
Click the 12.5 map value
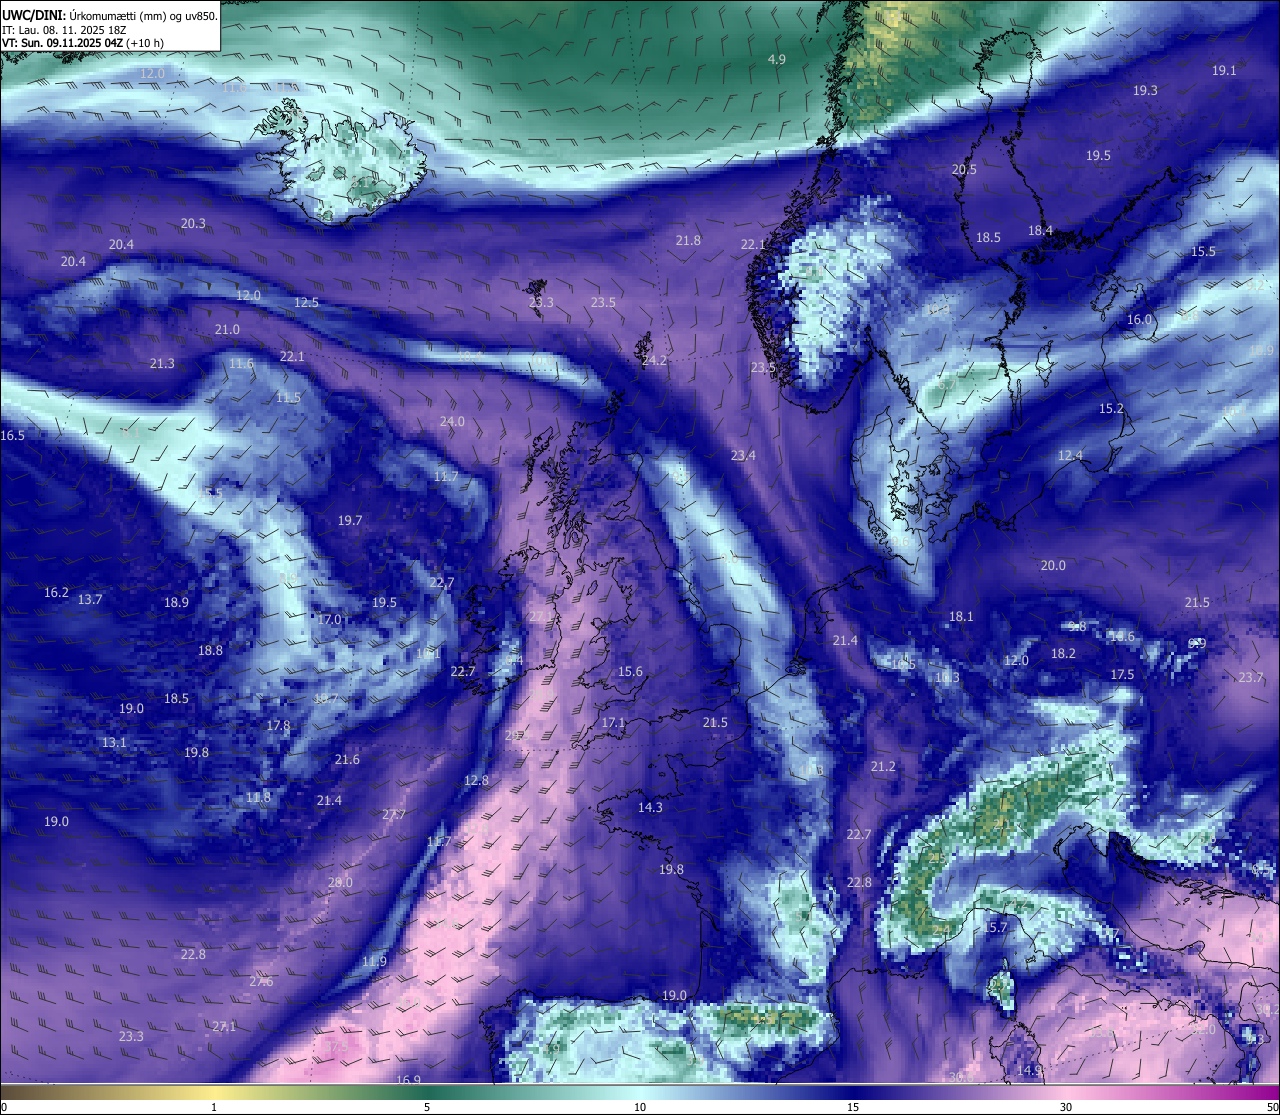(x=306, y=303)
